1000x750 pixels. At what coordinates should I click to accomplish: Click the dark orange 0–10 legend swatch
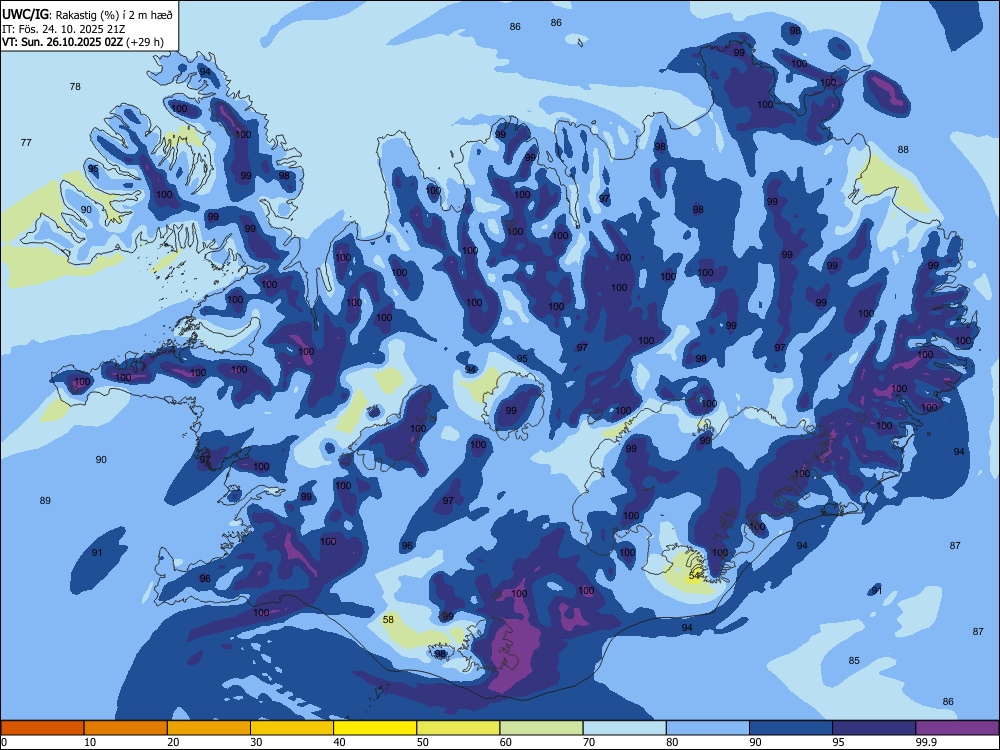[x=43, y=728]
